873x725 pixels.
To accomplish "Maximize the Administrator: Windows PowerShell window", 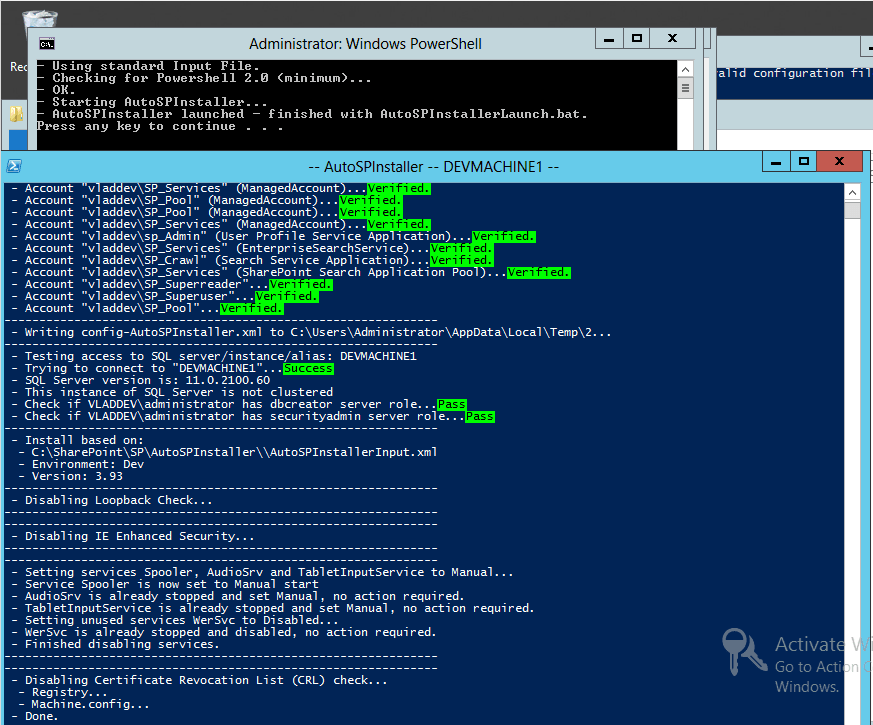I will [637, 39].
